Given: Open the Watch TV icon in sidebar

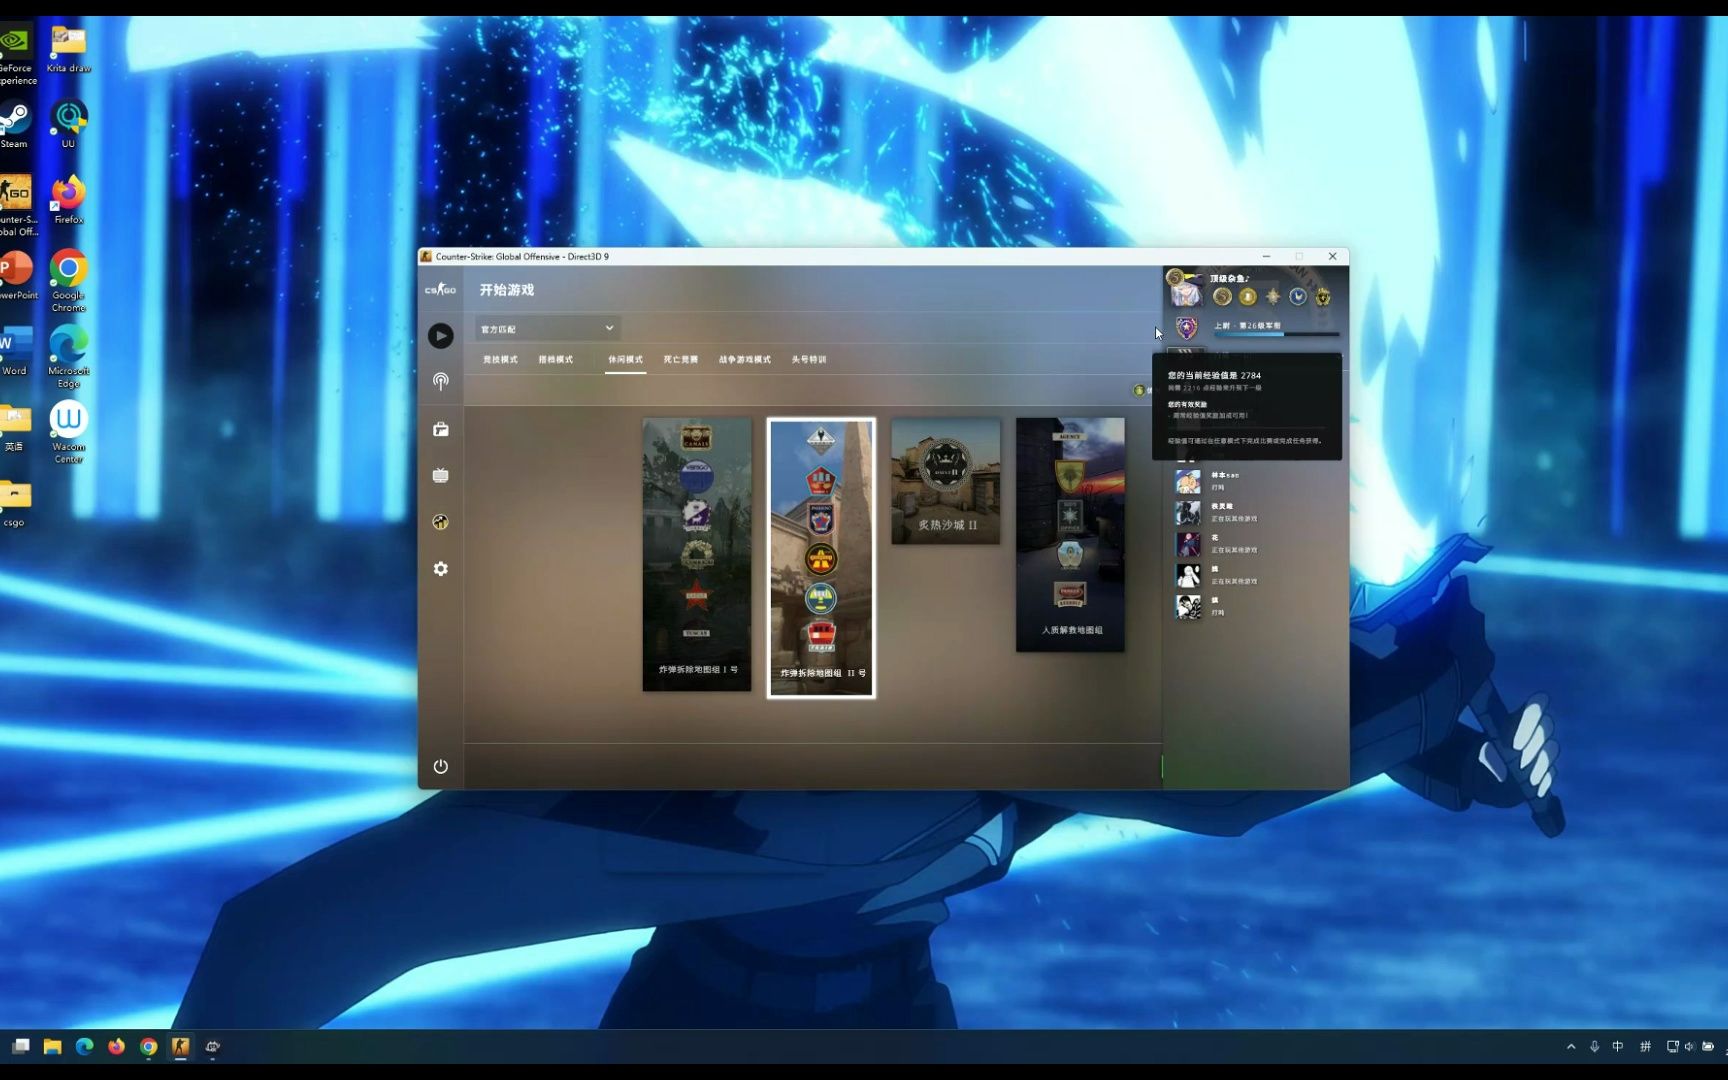Looking at the screenshot, I should click(440, 475).
